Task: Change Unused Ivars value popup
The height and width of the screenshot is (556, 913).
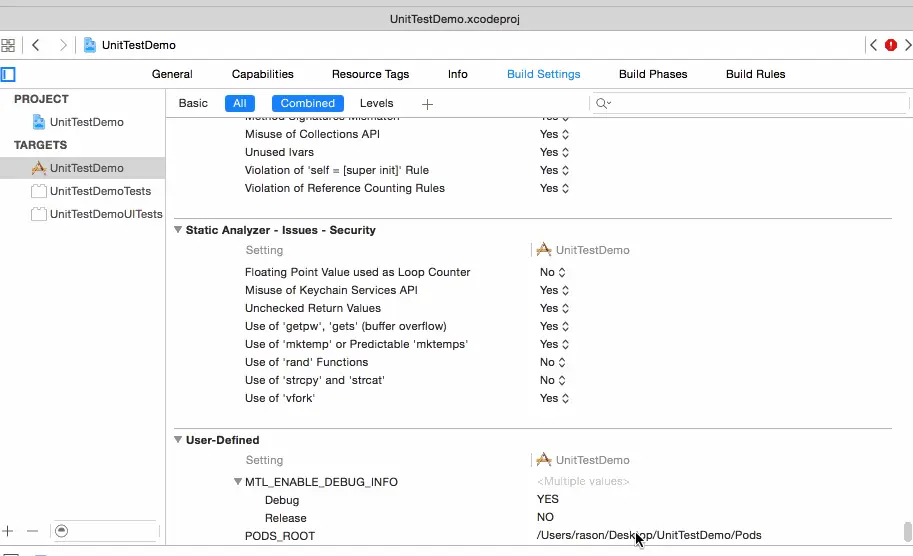Action: (x=554, y=152)
